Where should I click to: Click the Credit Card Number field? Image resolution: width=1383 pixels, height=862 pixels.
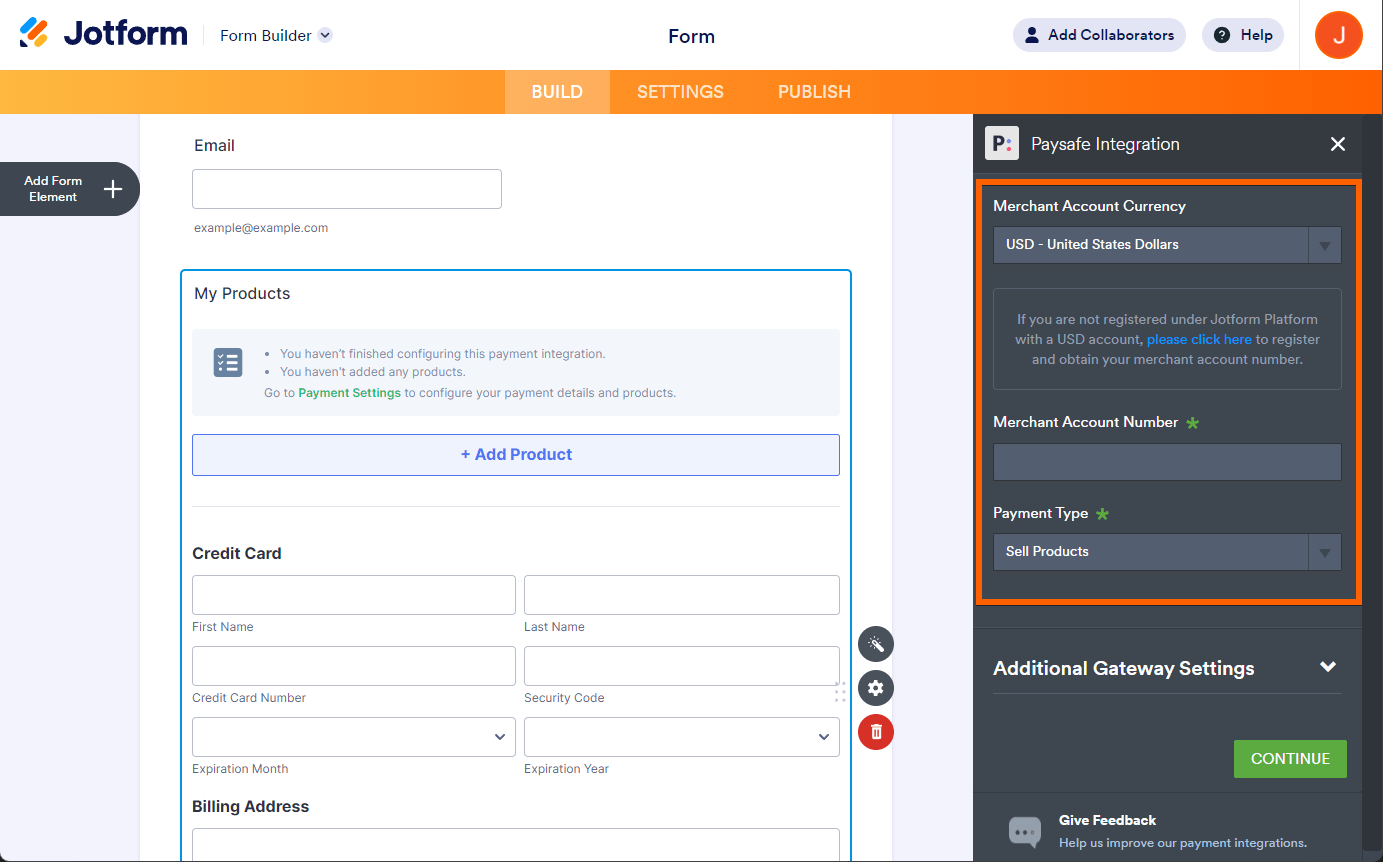[x=354, y=666]
